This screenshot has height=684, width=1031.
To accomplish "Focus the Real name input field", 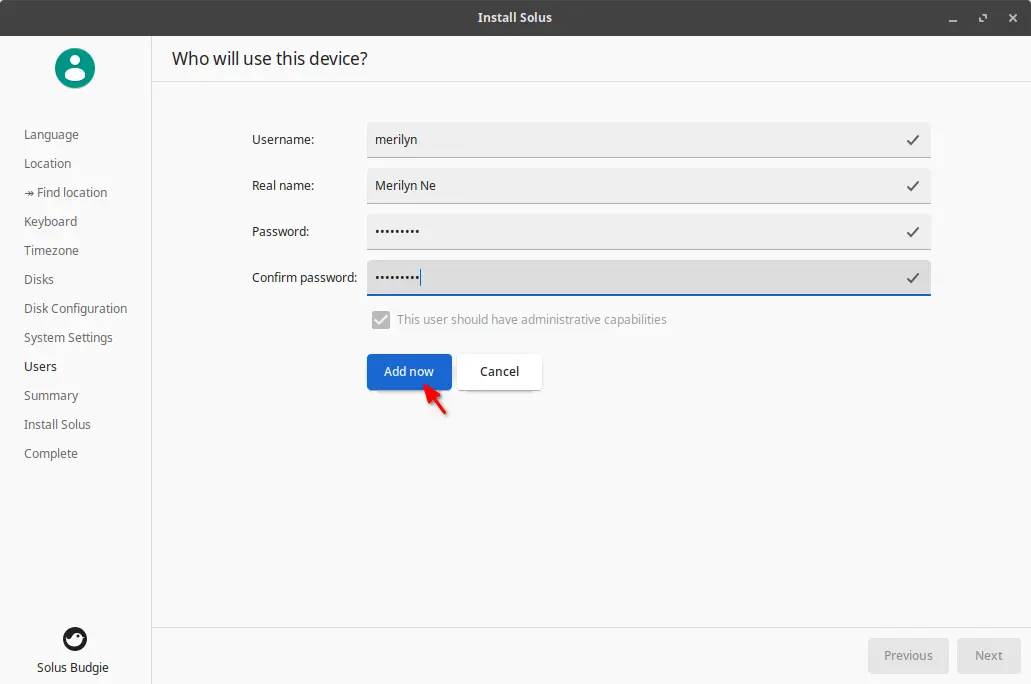I will (648, 186).
